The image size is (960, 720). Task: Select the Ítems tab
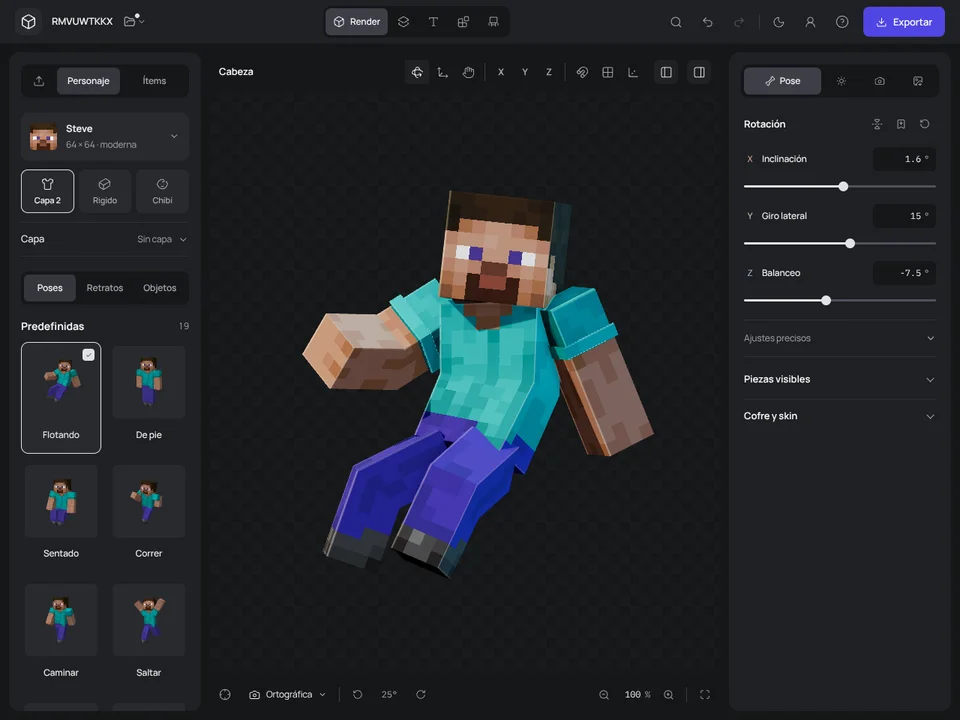tap(154, 81)
